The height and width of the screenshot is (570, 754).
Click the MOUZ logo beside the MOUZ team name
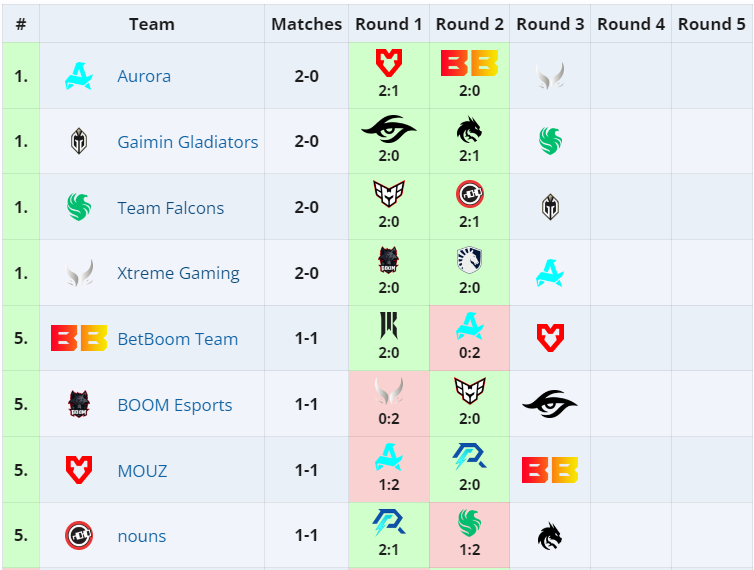point(79,470)
